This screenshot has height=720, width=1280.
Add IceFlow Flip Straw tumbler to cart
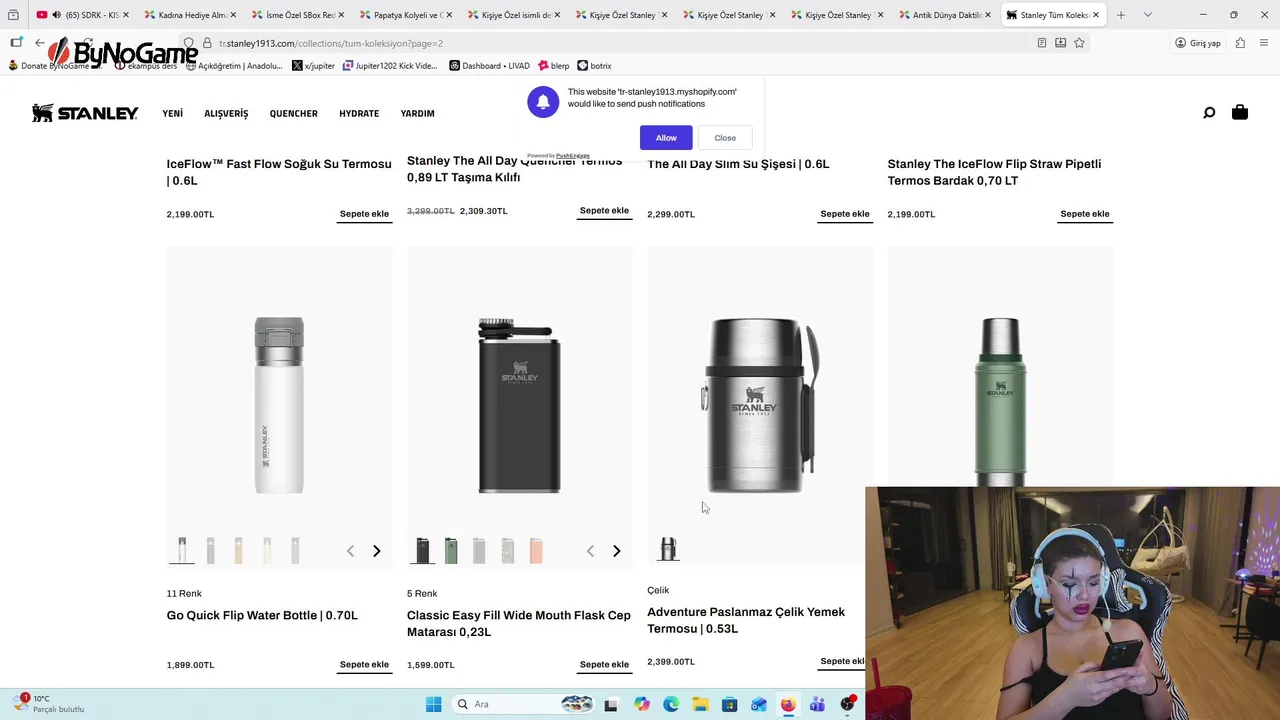tap(1085, 214)
